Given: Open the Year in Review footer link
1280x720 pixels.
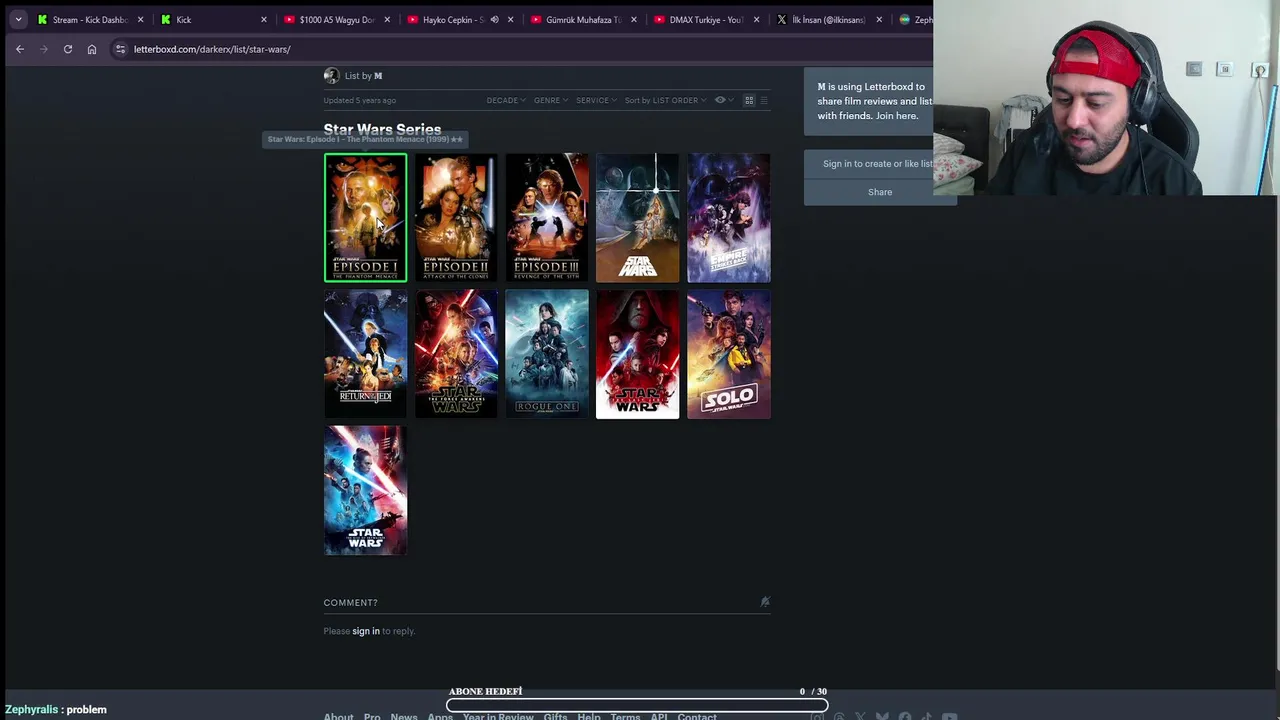Looking at the screenshot, I should point(498,716).
